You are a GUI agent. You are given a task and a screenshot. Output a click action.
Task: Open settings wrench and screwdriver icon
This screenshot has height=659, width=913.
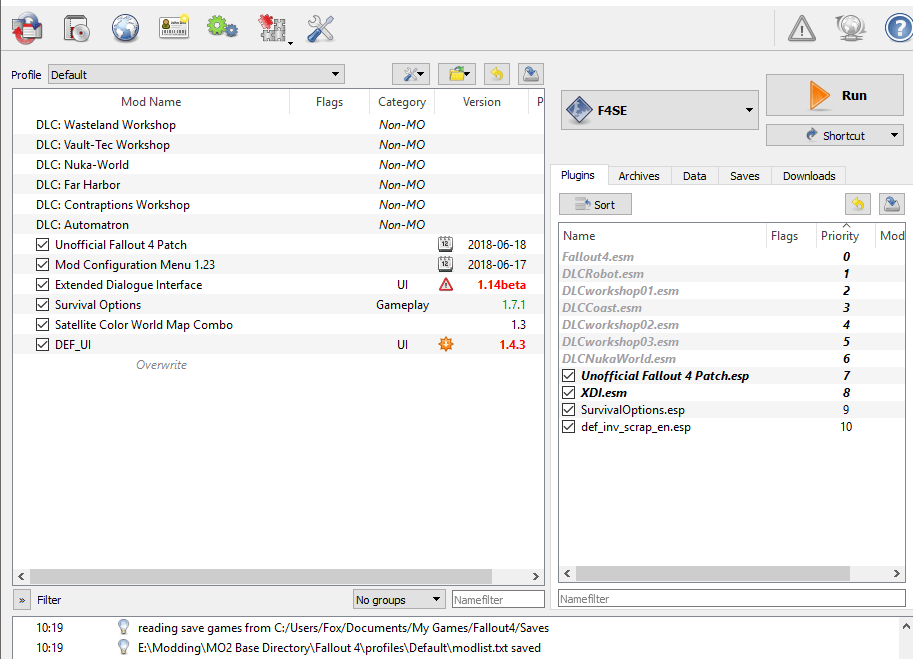(x=320, y=29)
